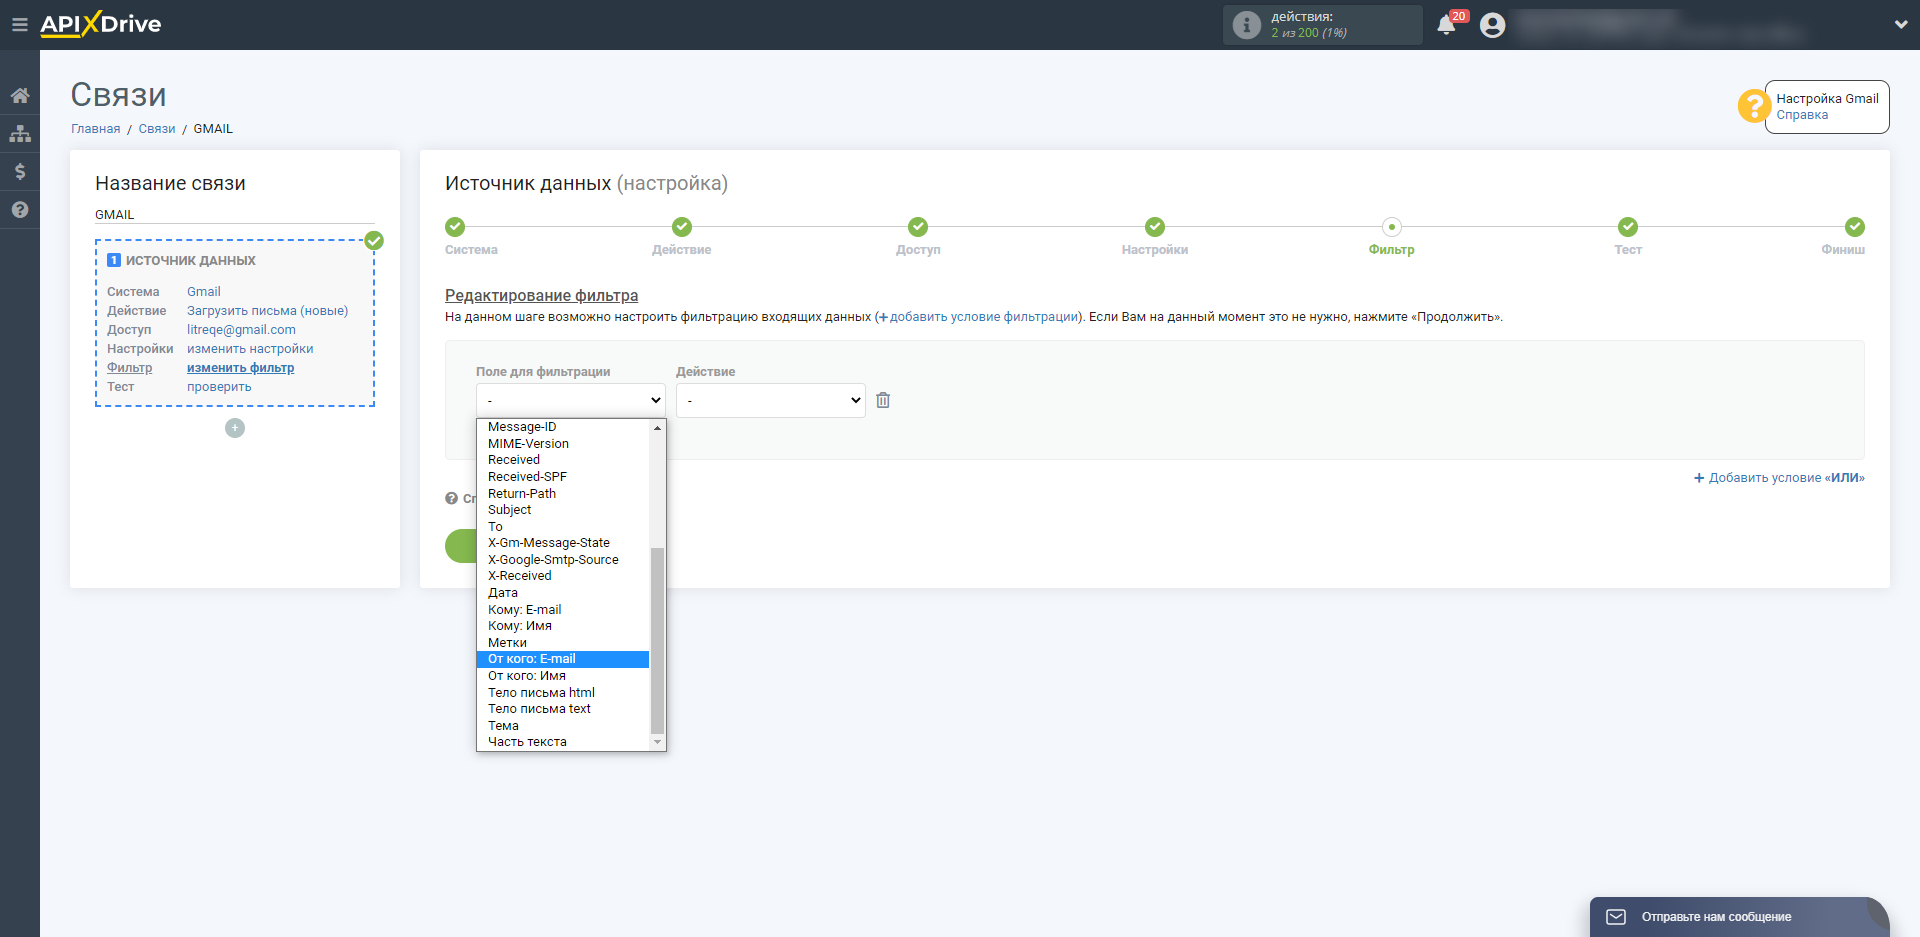This screenshot has width=1920, height=937.
Task: Select X-Gm-Message-State option
Action: (563, 543)
